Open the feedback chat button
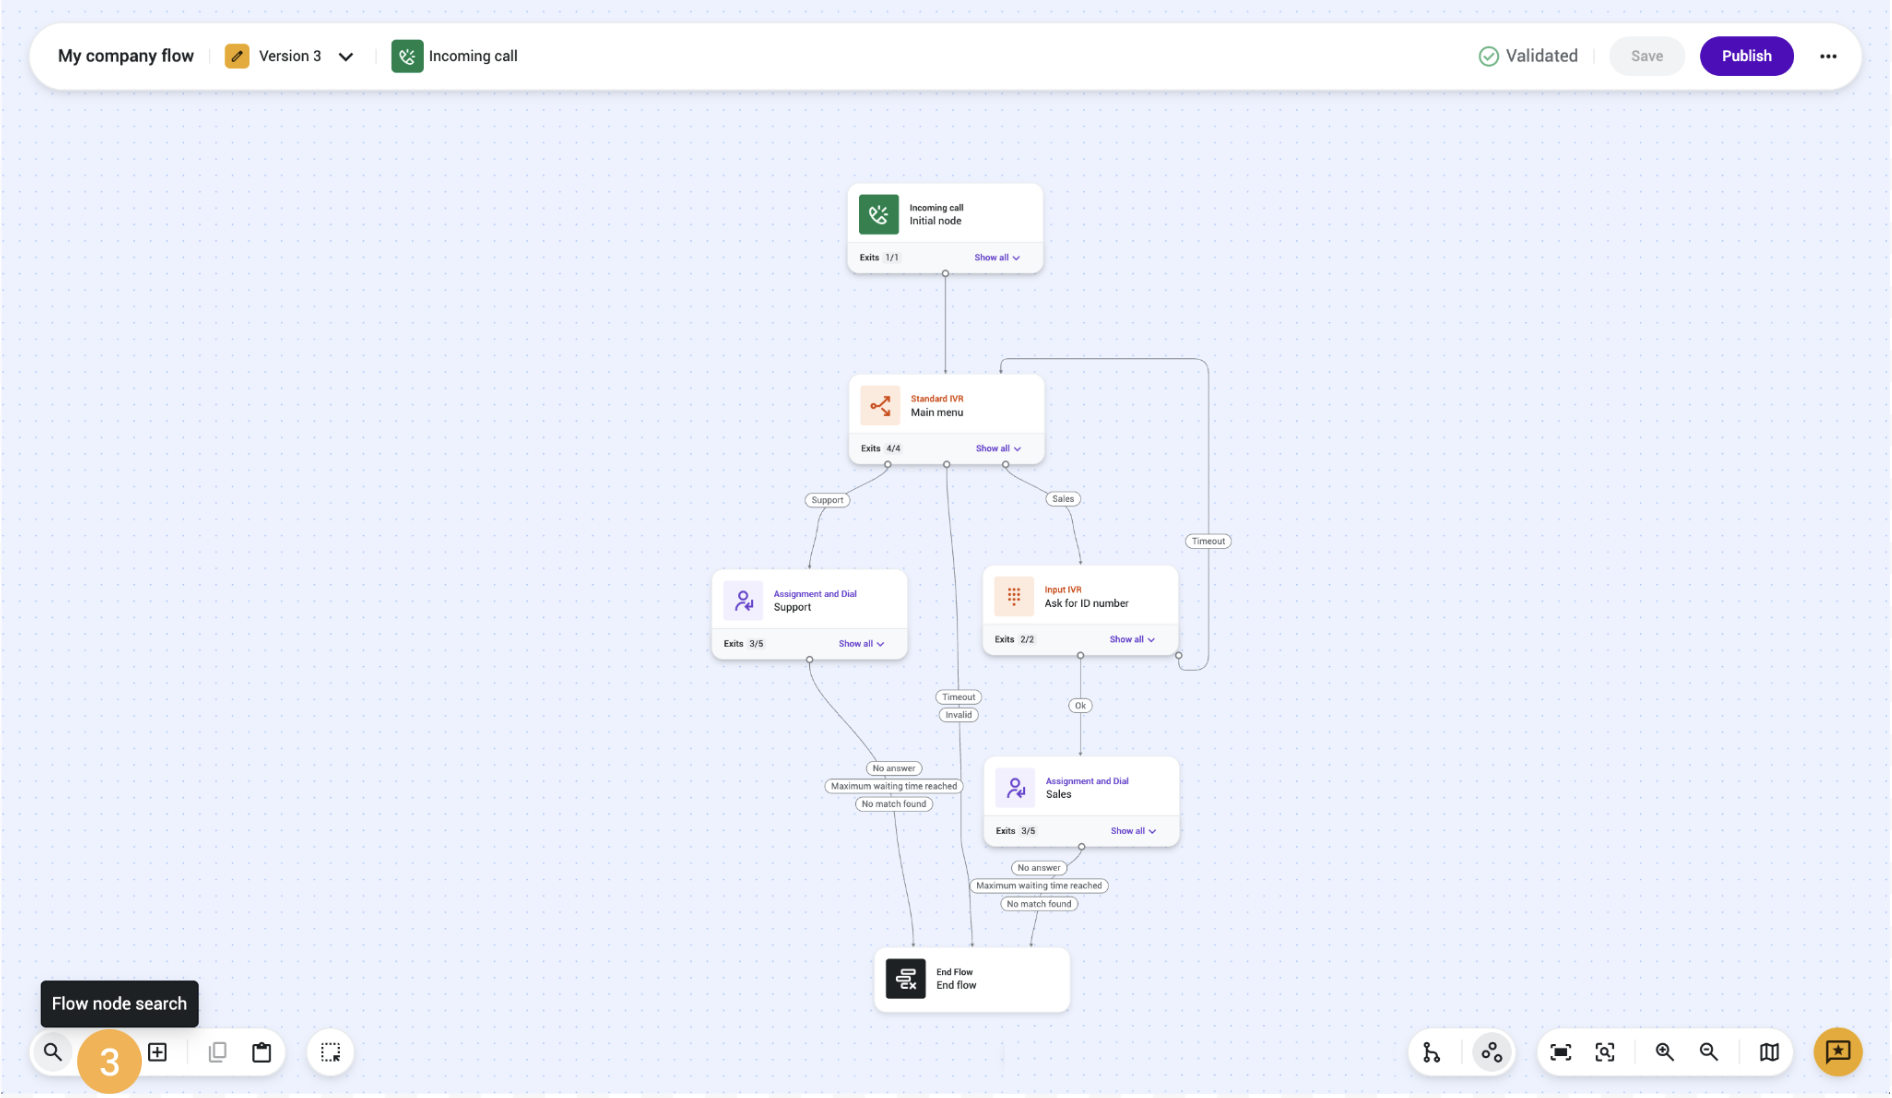 point(1838,1052)
